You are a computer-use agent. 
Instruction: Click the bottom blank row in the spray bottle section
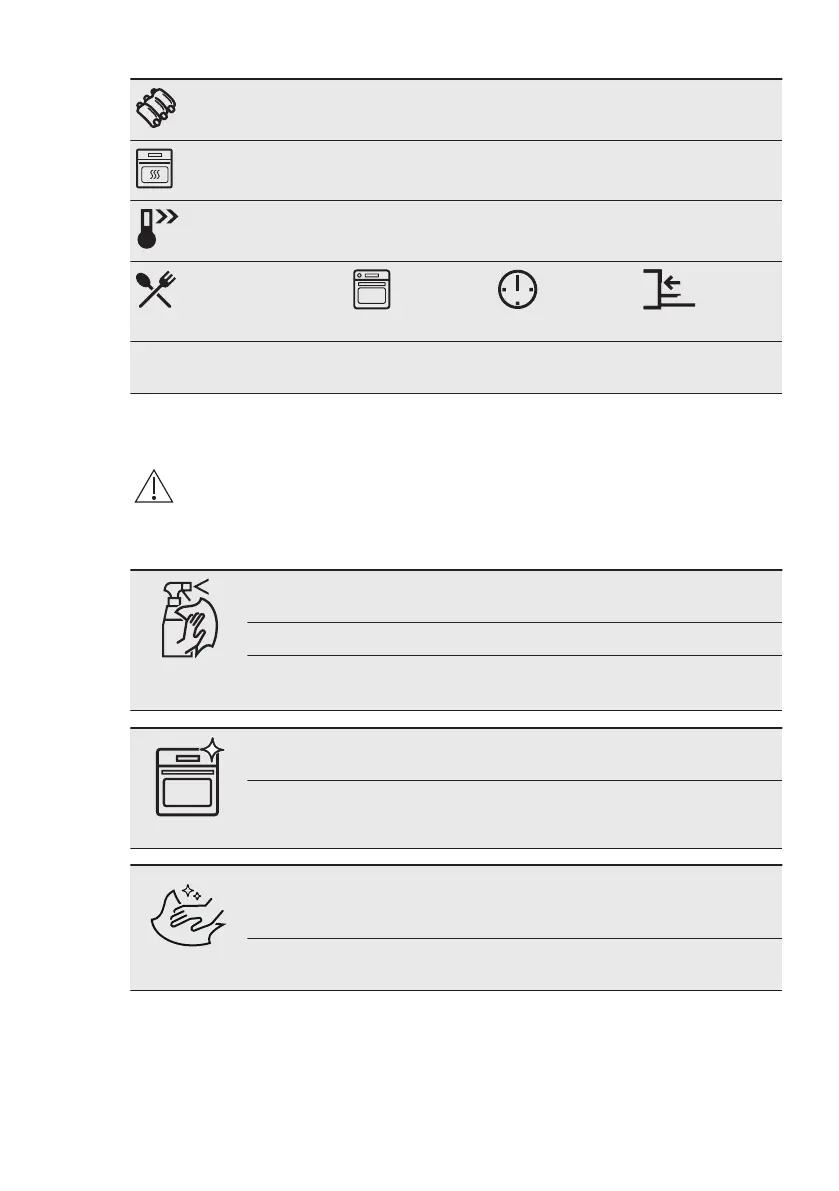(514, 683)
